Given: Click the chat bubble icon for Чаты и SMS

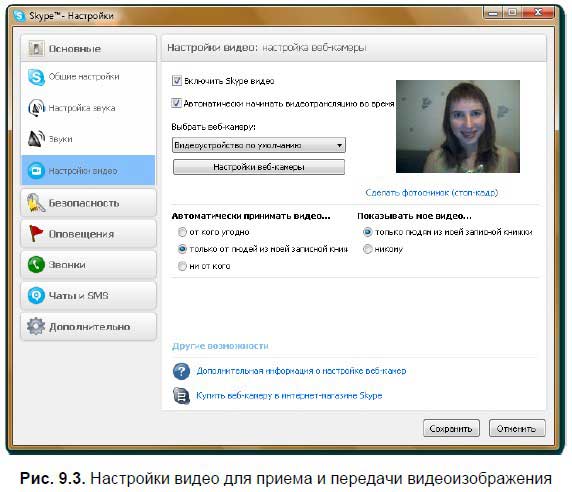Looking at the screenshot, I should (x=36, y=295).
